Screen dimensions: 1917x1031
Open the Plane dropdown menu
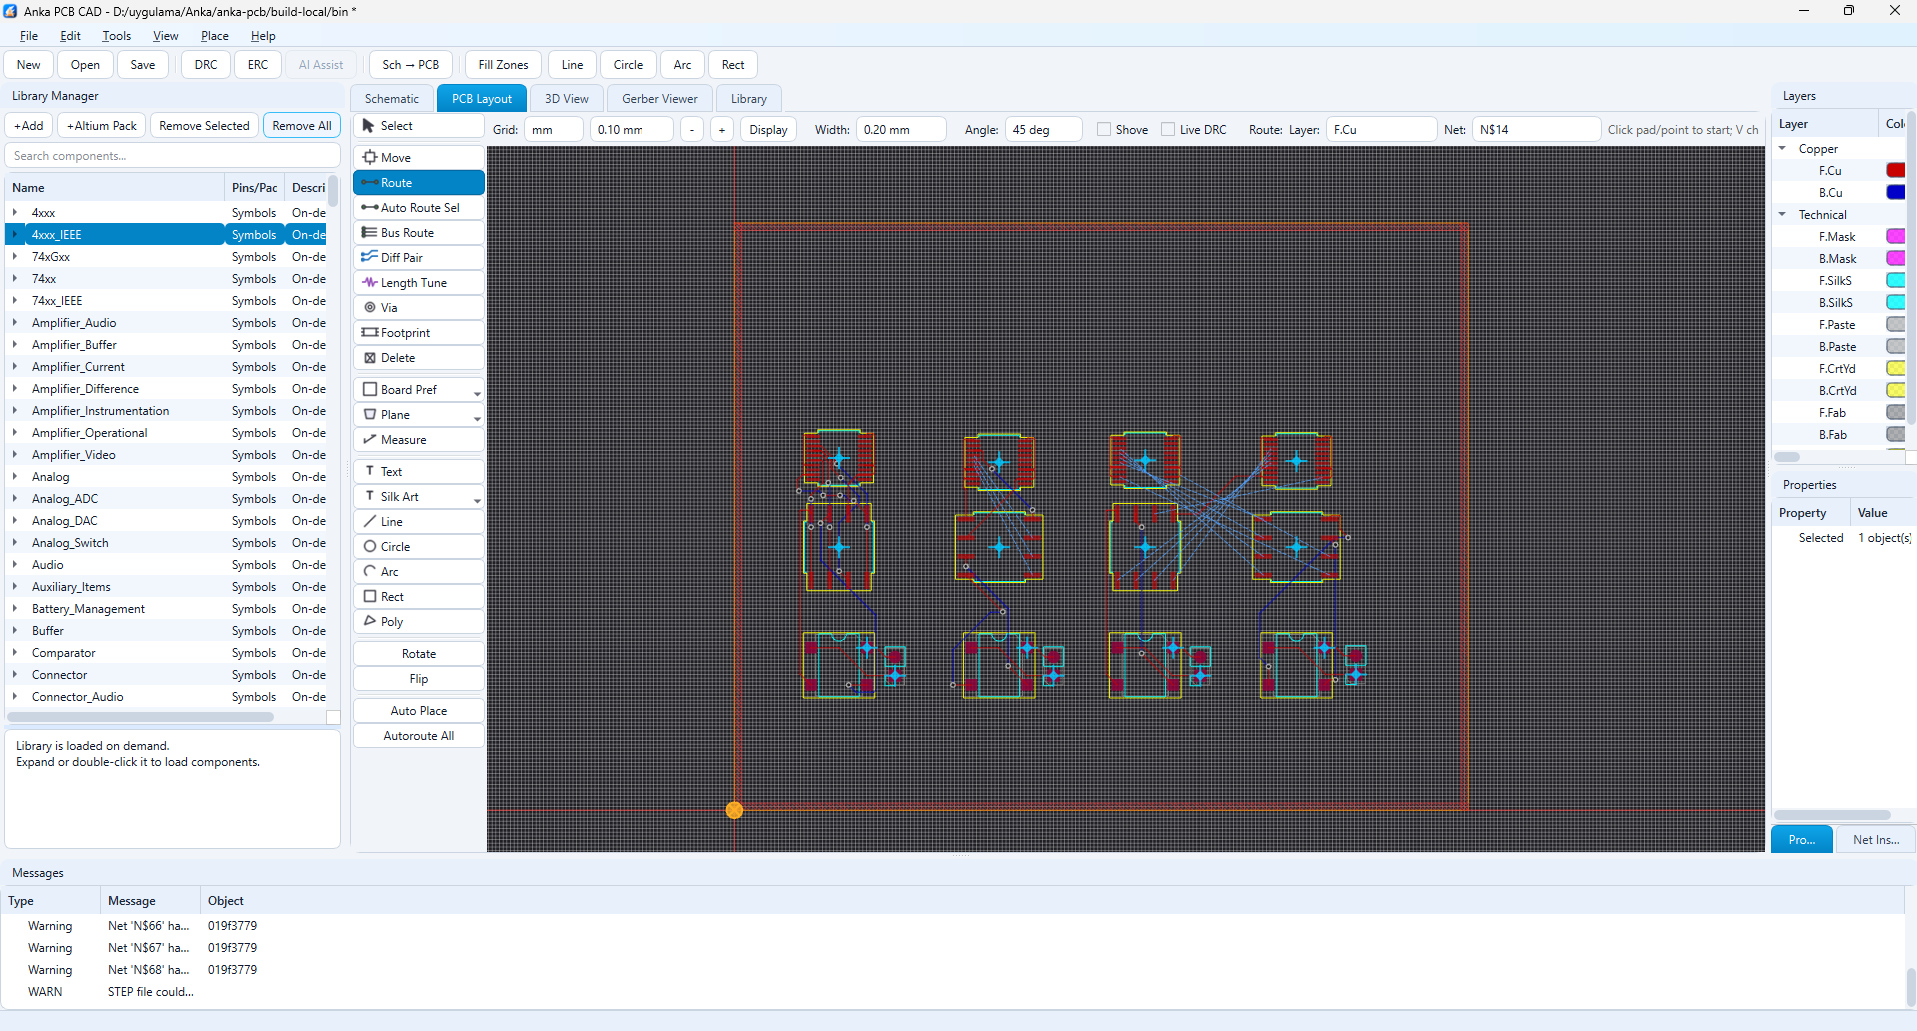click(477, 418)
